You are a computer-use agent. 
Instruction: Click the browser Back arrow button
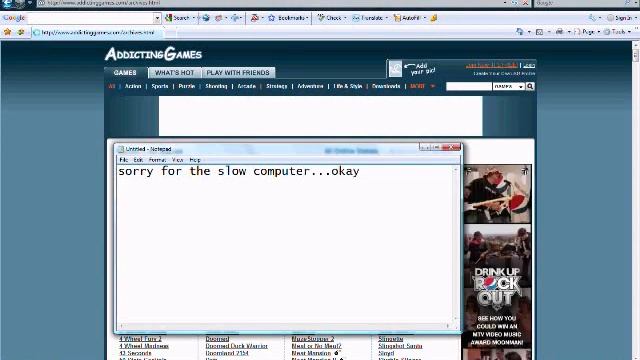click(7, 4)
